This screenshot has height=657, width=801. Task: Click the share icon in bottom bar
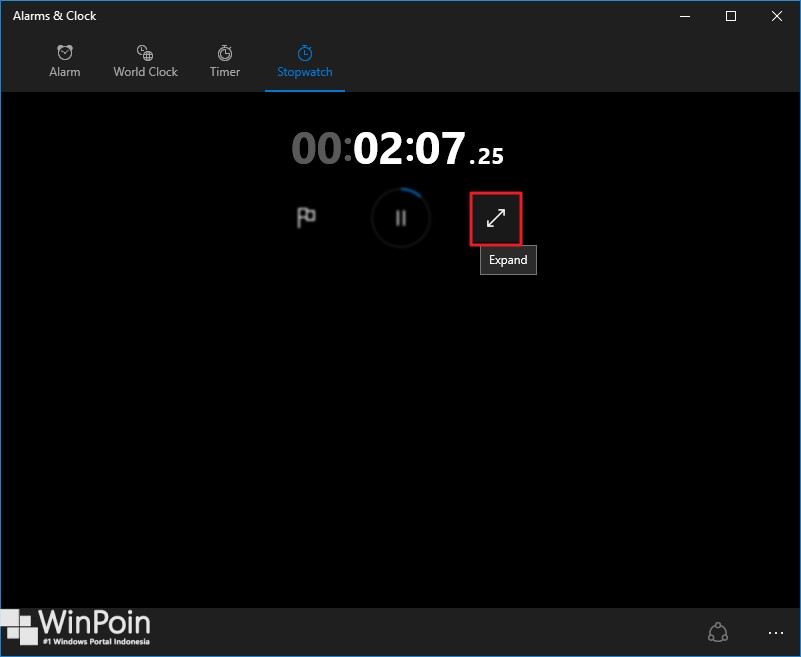718,632
